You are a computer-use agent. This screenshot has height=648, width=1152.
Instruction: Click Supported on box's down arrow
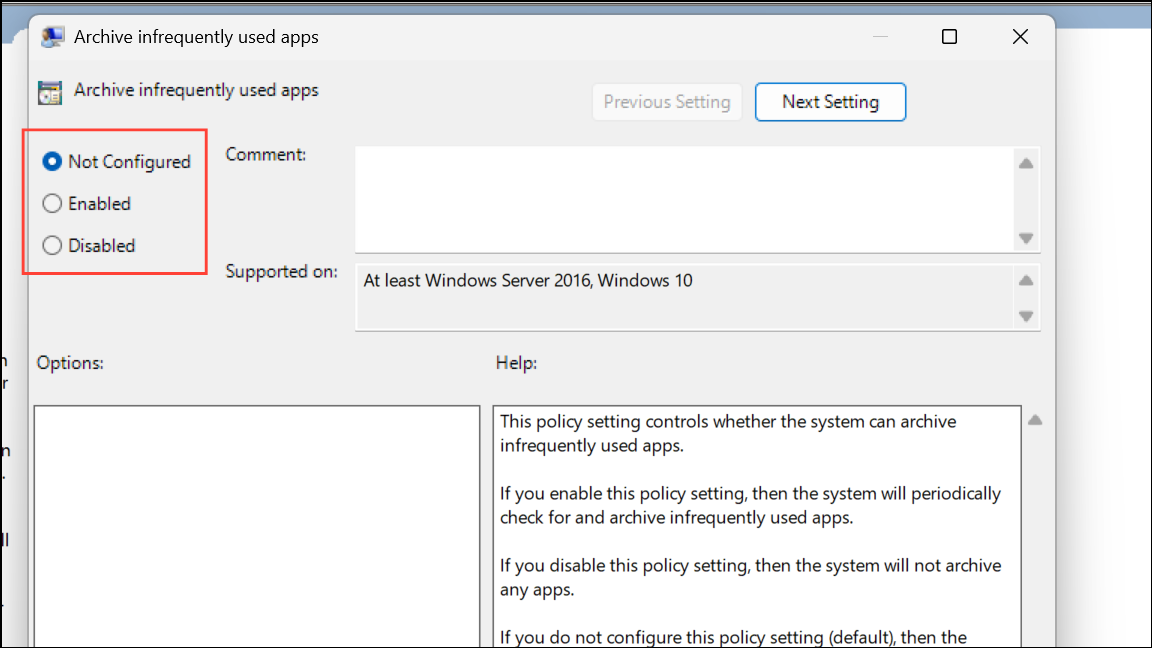1025,316
